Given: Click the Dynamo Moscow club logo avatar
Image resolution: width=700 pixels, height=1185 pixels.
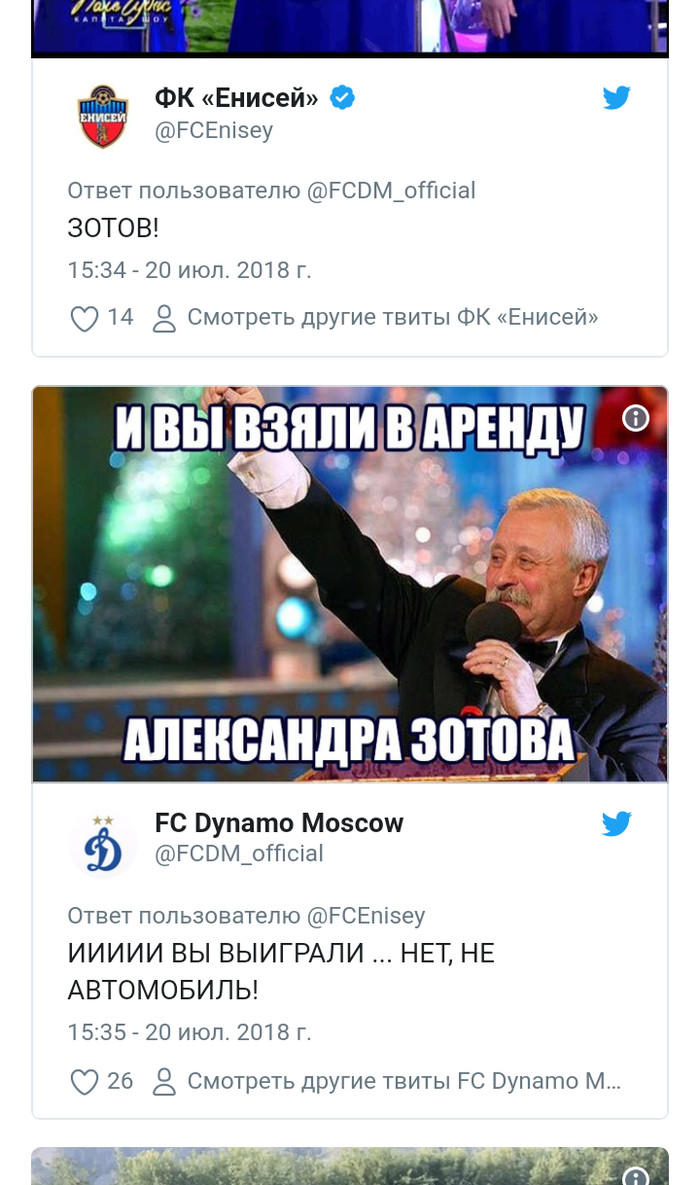Looking at the screenshot, I should tap(103, 844).
